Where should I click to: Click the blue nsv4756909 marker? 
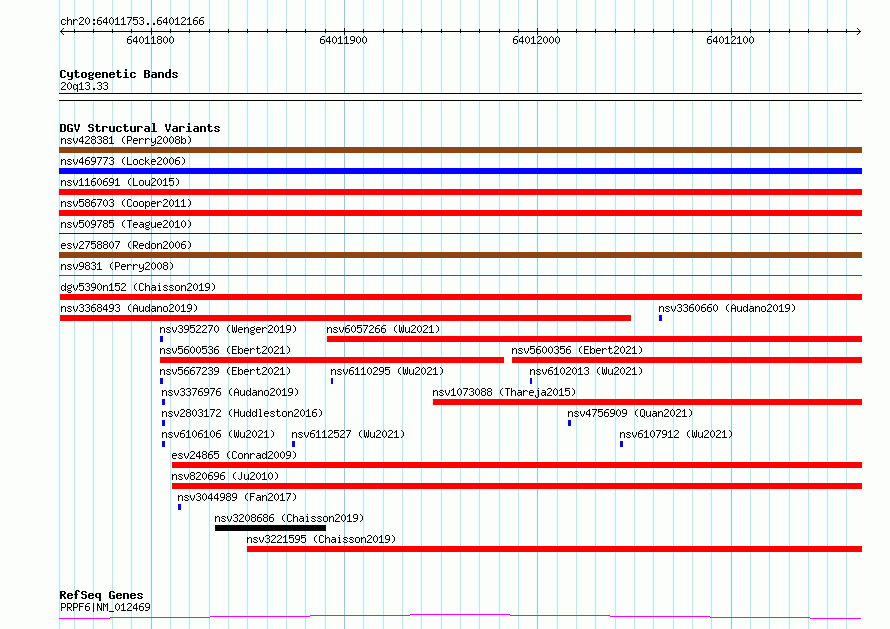click(569, 423)
